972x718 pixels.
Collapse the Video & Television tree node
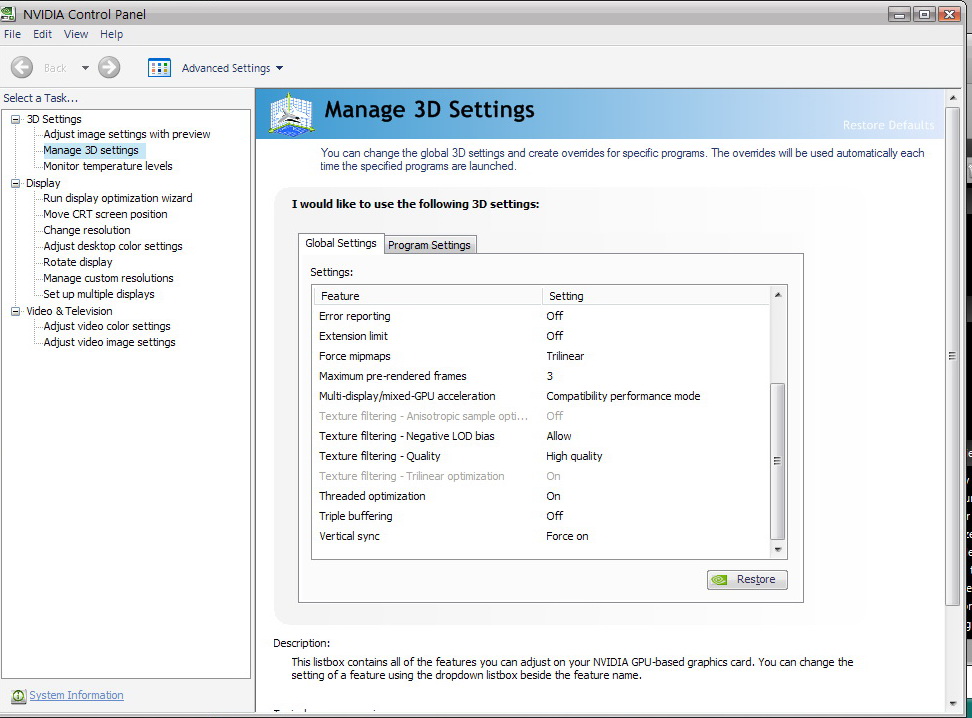tap(15, 311)
